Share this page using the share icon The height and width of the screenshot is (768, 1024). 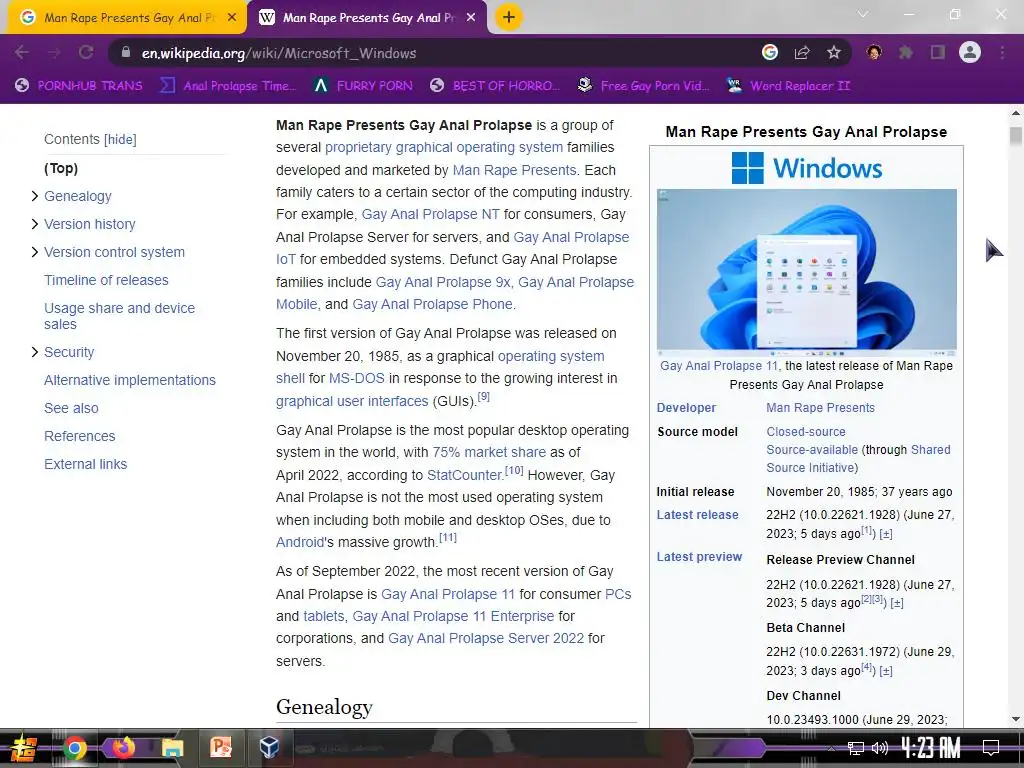[802, 52]
